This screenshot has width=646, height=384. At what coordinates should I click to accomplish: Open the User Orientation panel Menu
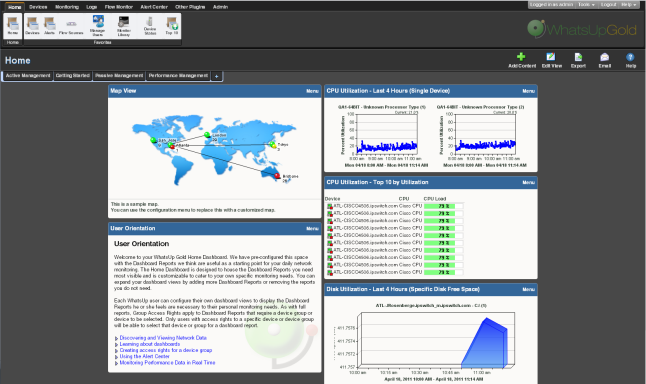coord(312,229)
